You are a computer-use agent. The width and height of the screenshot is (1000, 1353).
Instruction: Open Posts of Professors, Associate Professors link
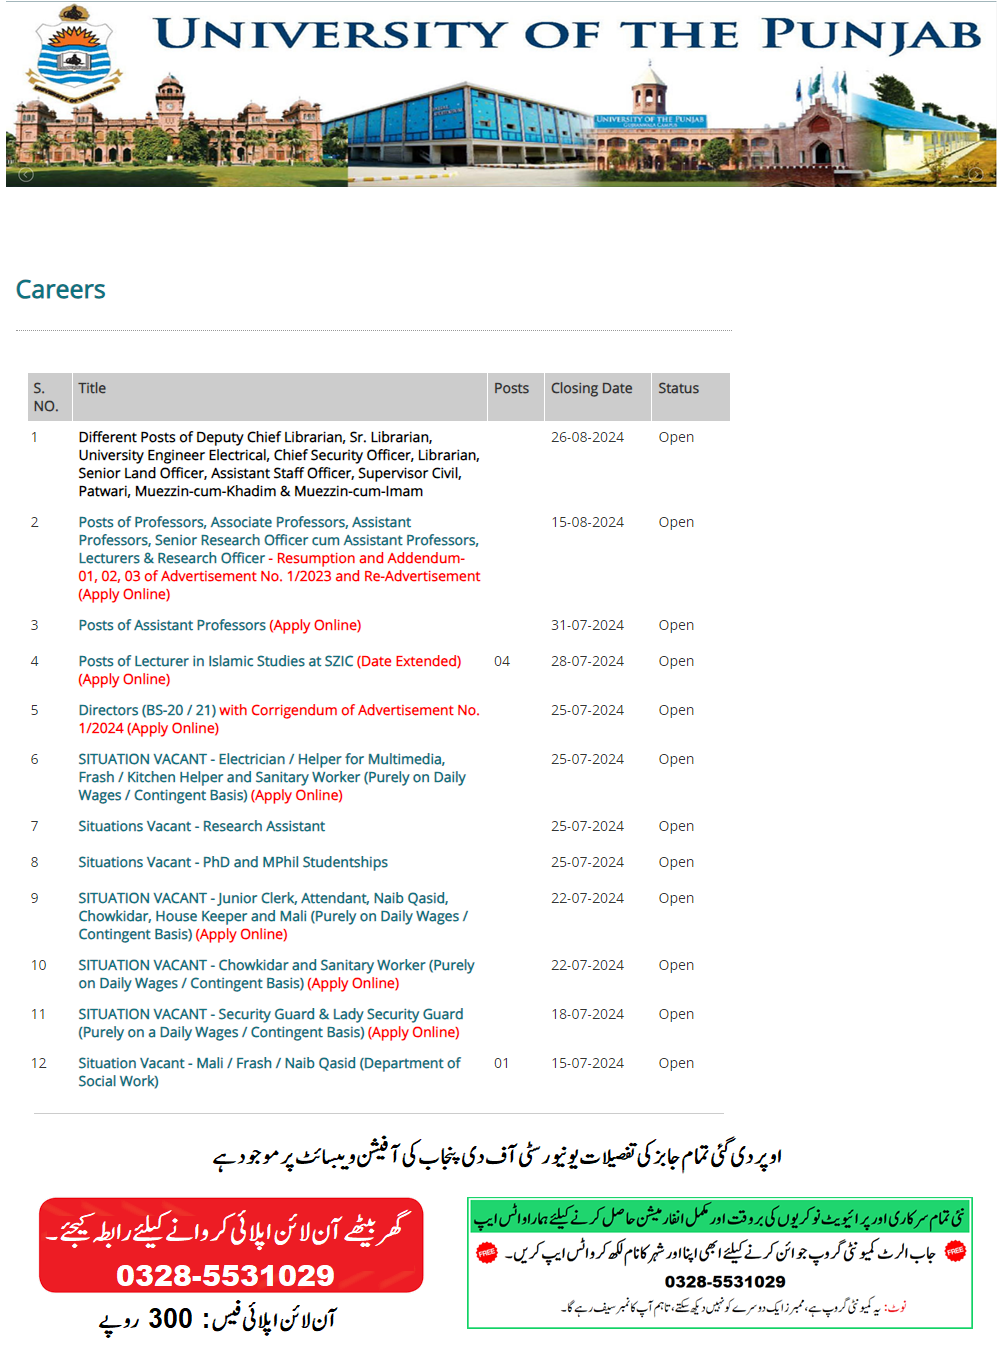pos(244,522)
